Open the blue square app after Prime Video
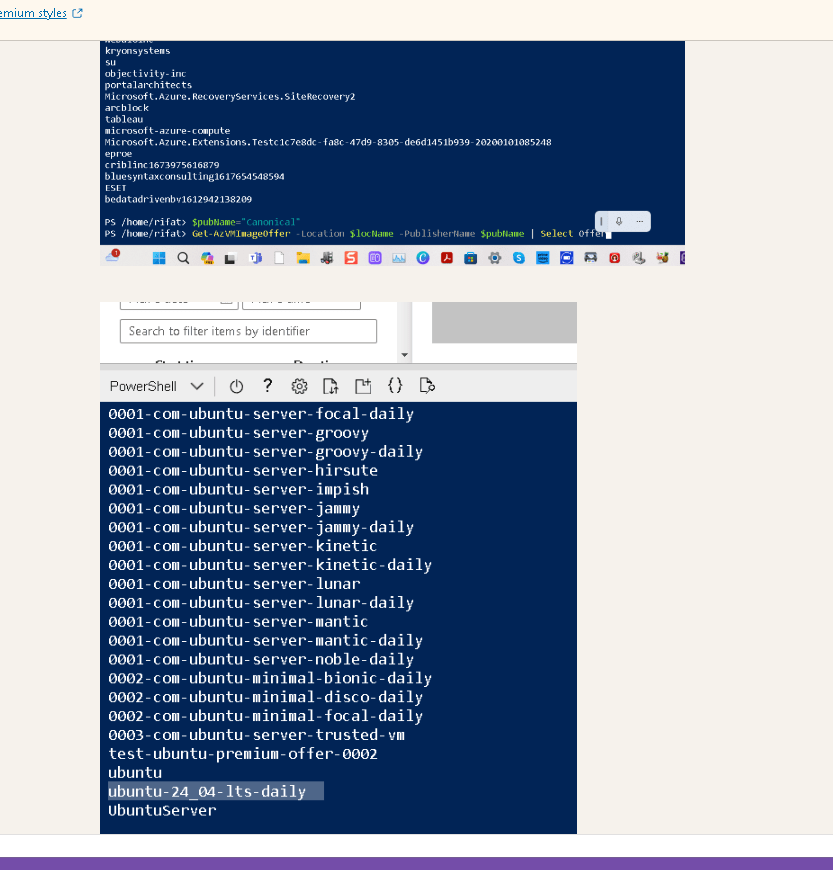 click(567, 258)
